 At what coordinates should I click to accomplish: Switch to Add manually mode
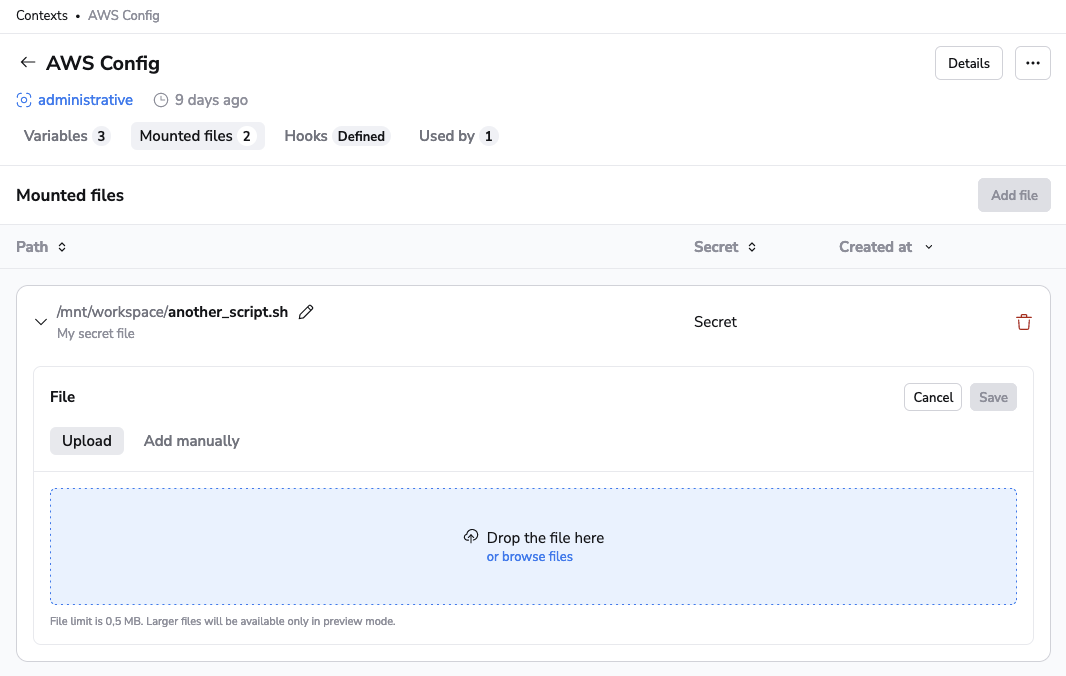coord(192,441)
